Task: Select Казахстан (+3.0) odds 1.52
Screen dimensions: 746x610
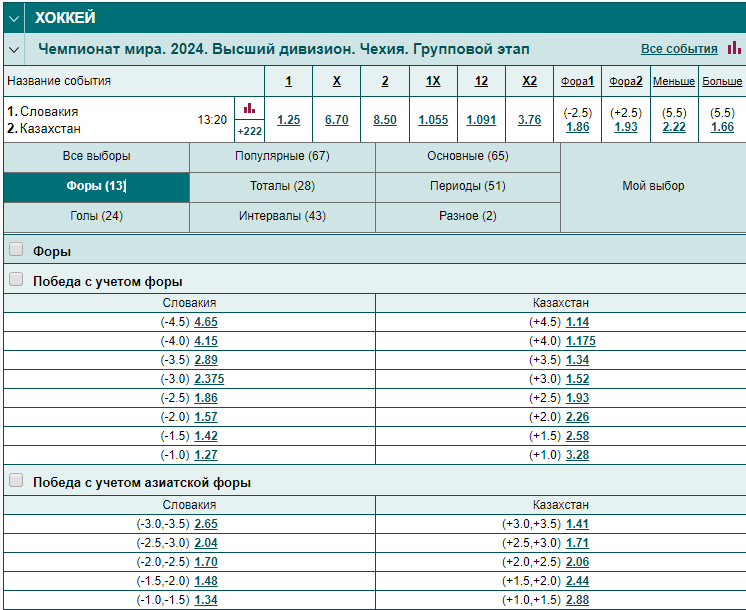Action: pos(578,379)
